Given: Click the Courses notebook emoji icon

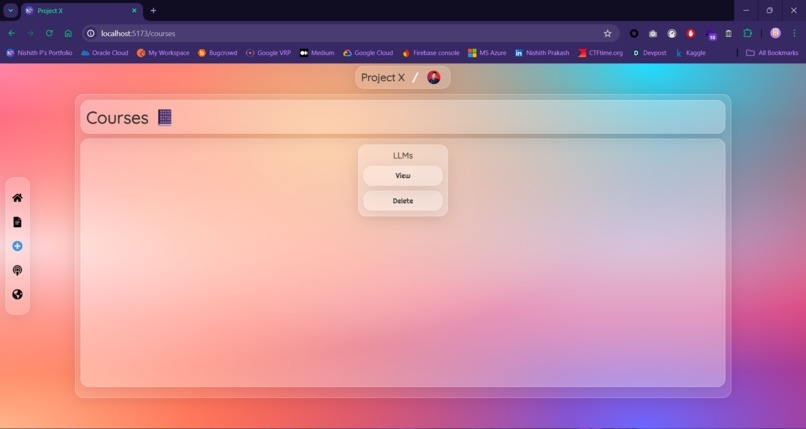Looking at the screenshot, I should 164,118.
